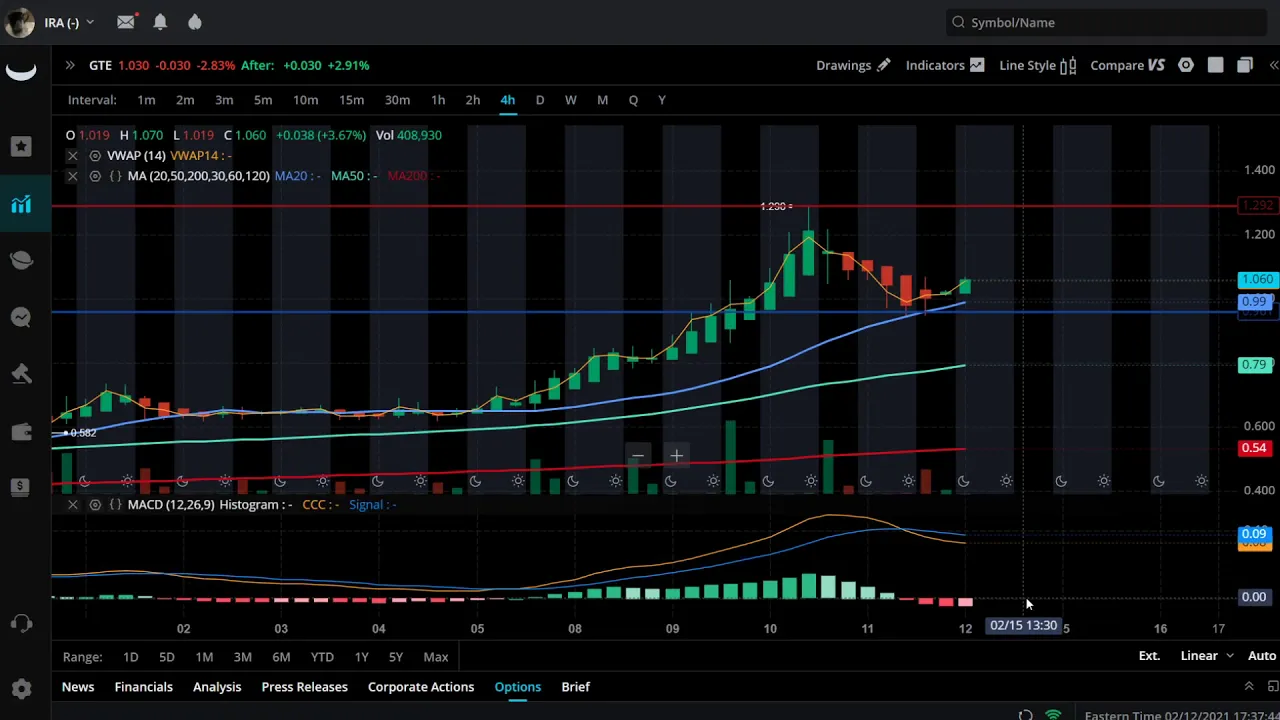Switch to the Press Releases tab
1280x720 pixels.
pos(304,687)
